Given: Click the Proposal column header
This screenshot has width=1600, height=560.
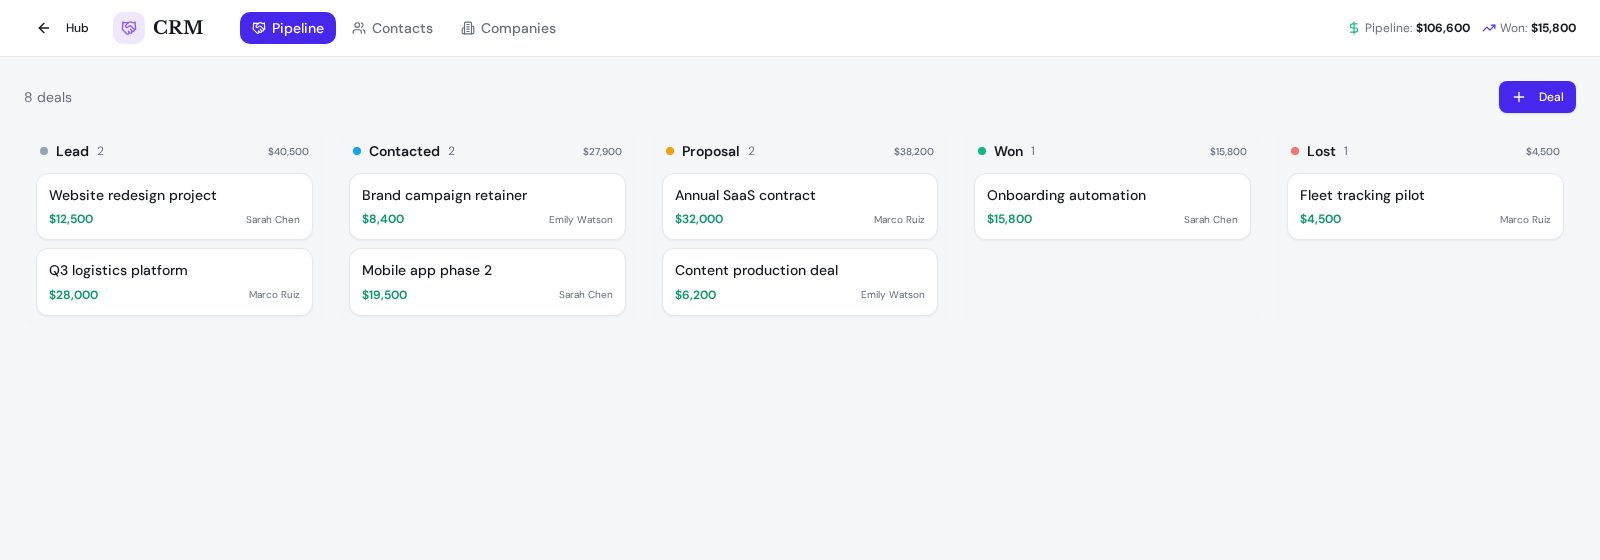Looking at the screenshot, I should point(710,151).
